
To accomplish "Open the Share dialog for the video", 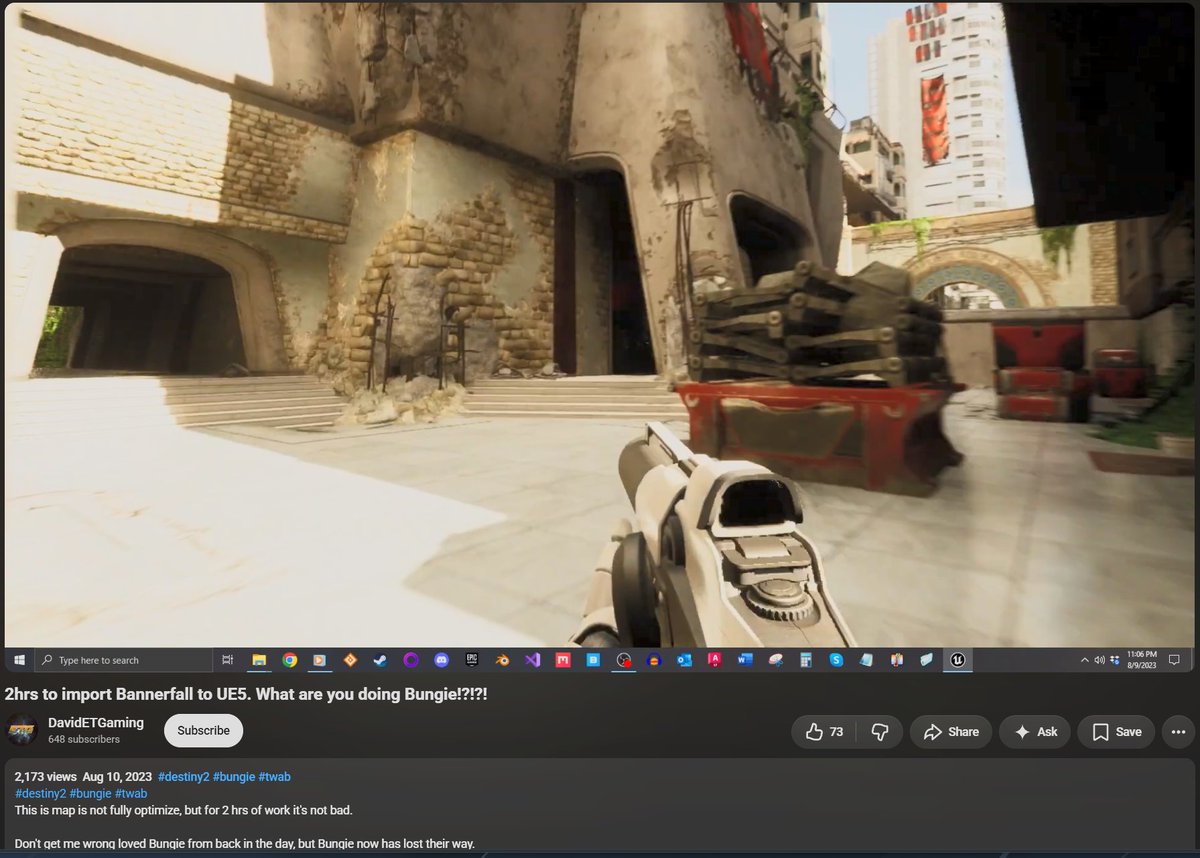I will coord(951,732).
